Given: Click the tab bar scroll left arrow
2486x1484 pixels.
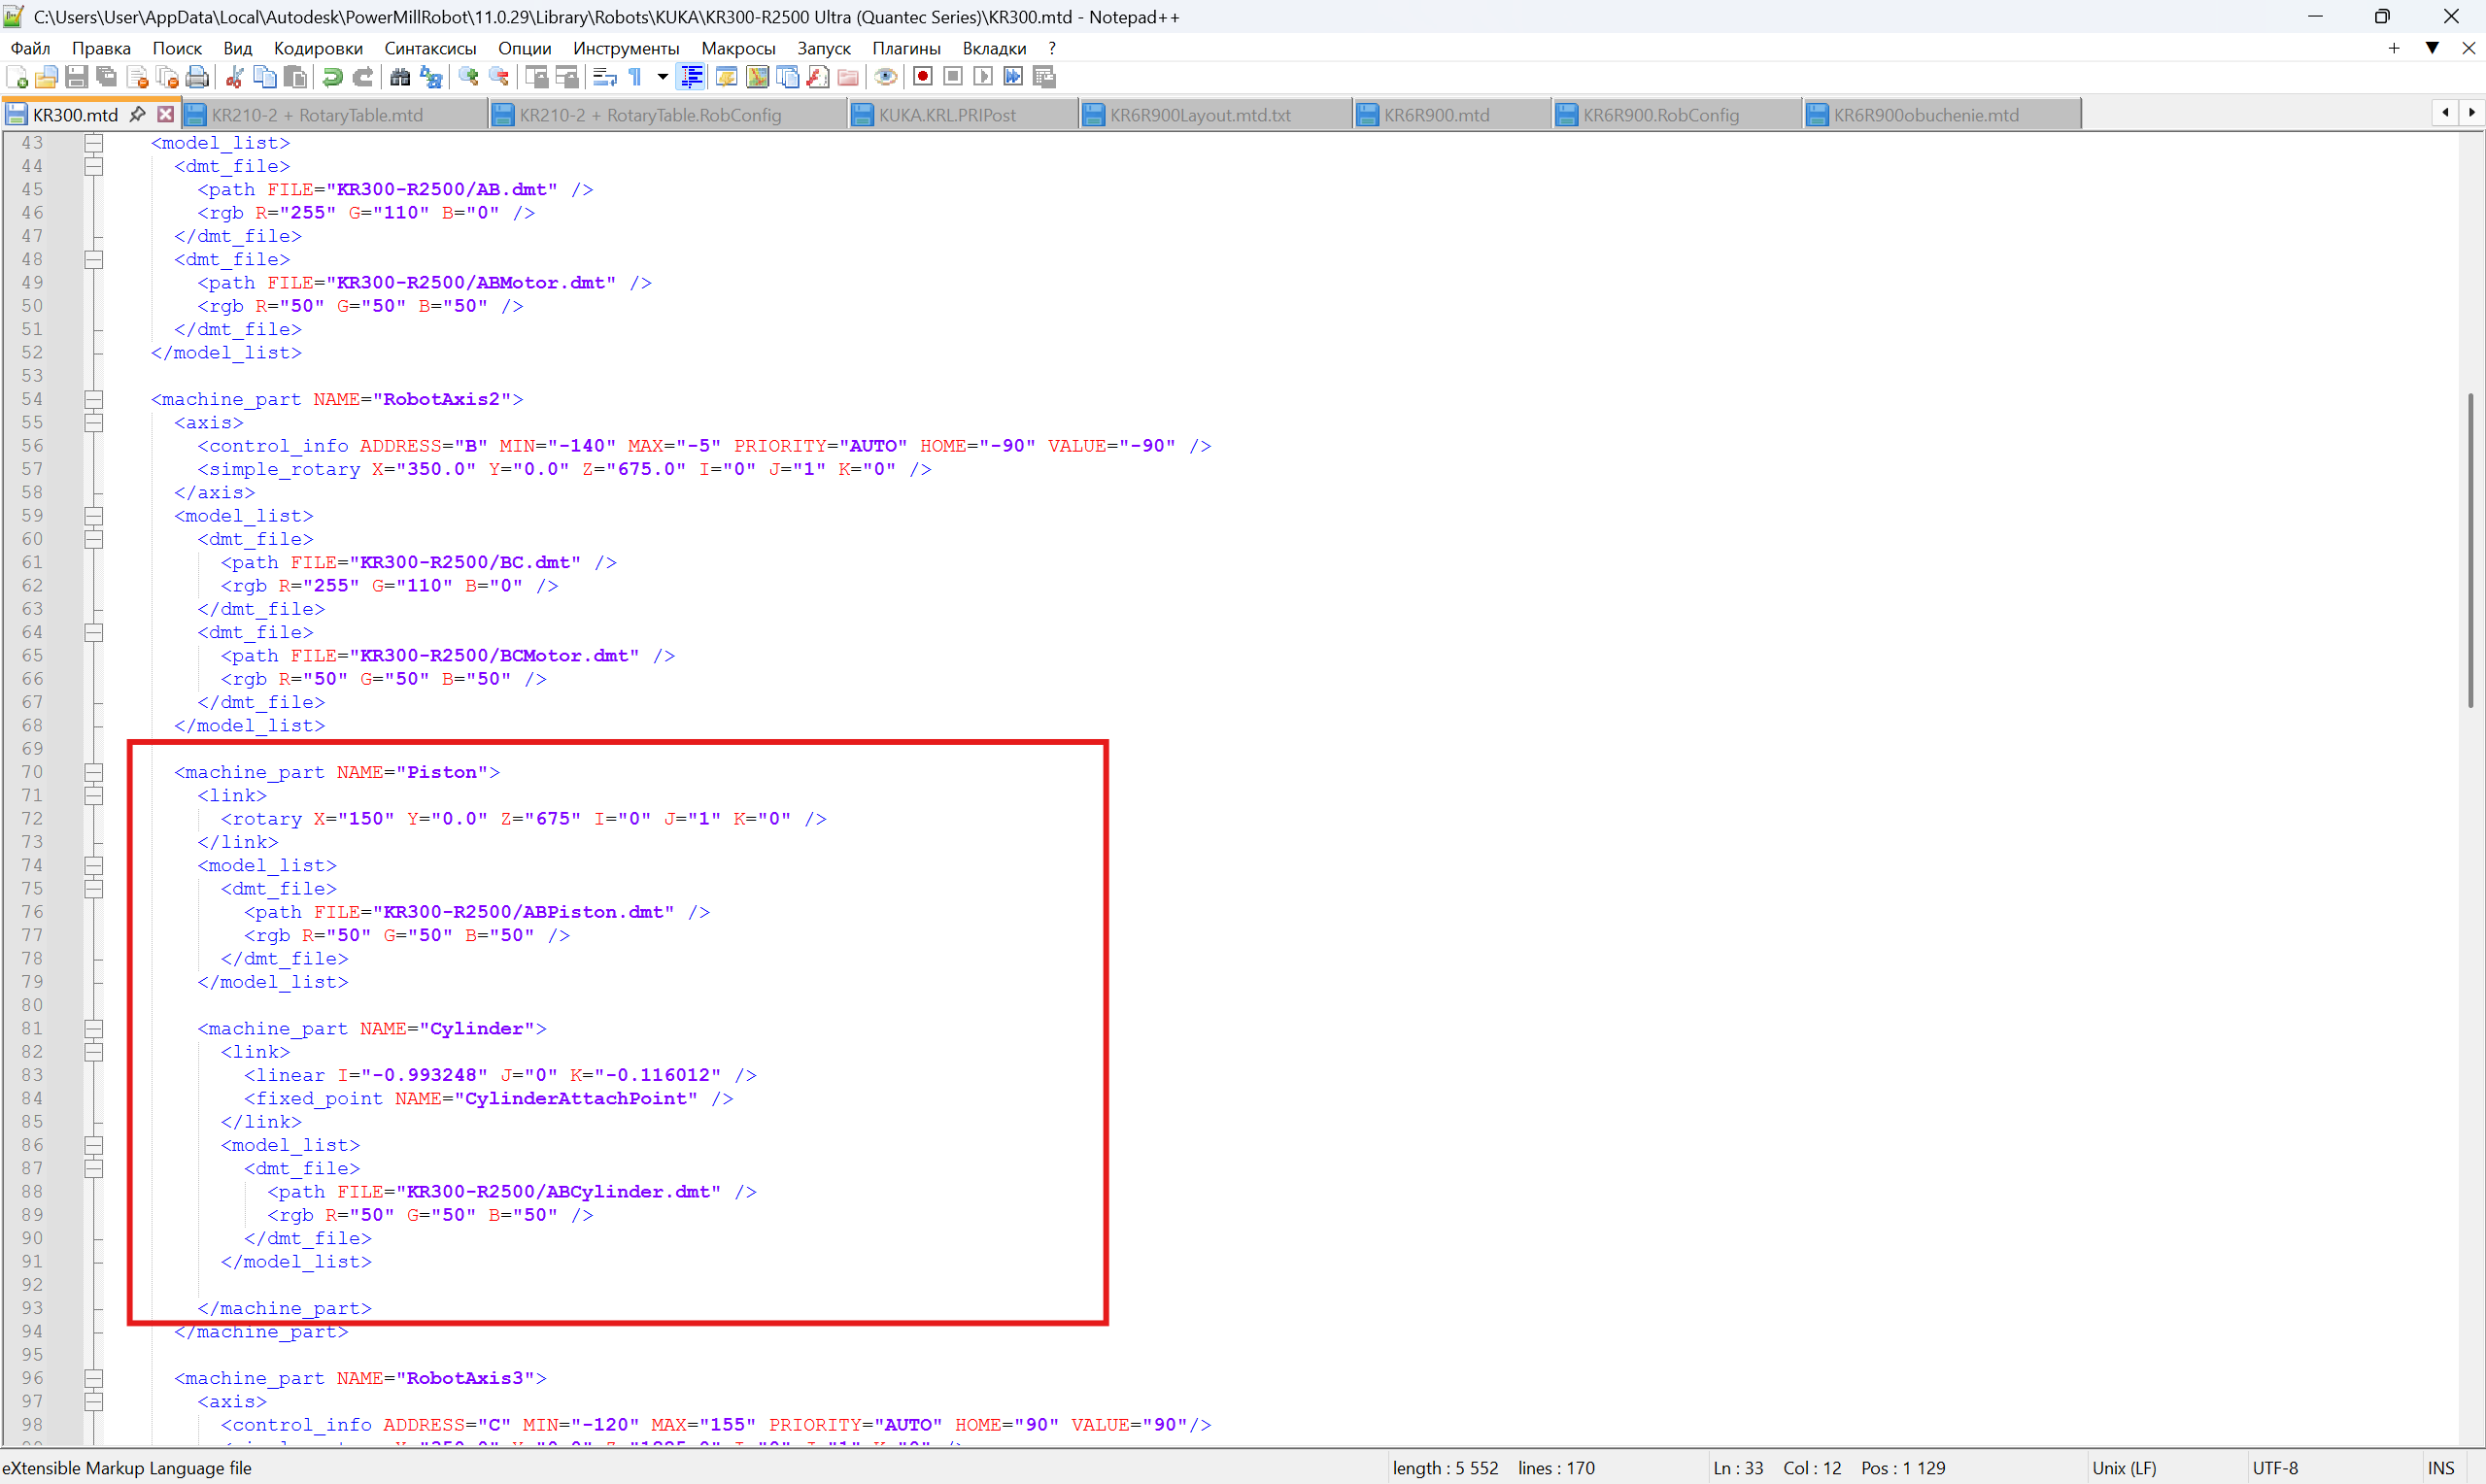Looking at the screenshot, I should click(2445, 113).
